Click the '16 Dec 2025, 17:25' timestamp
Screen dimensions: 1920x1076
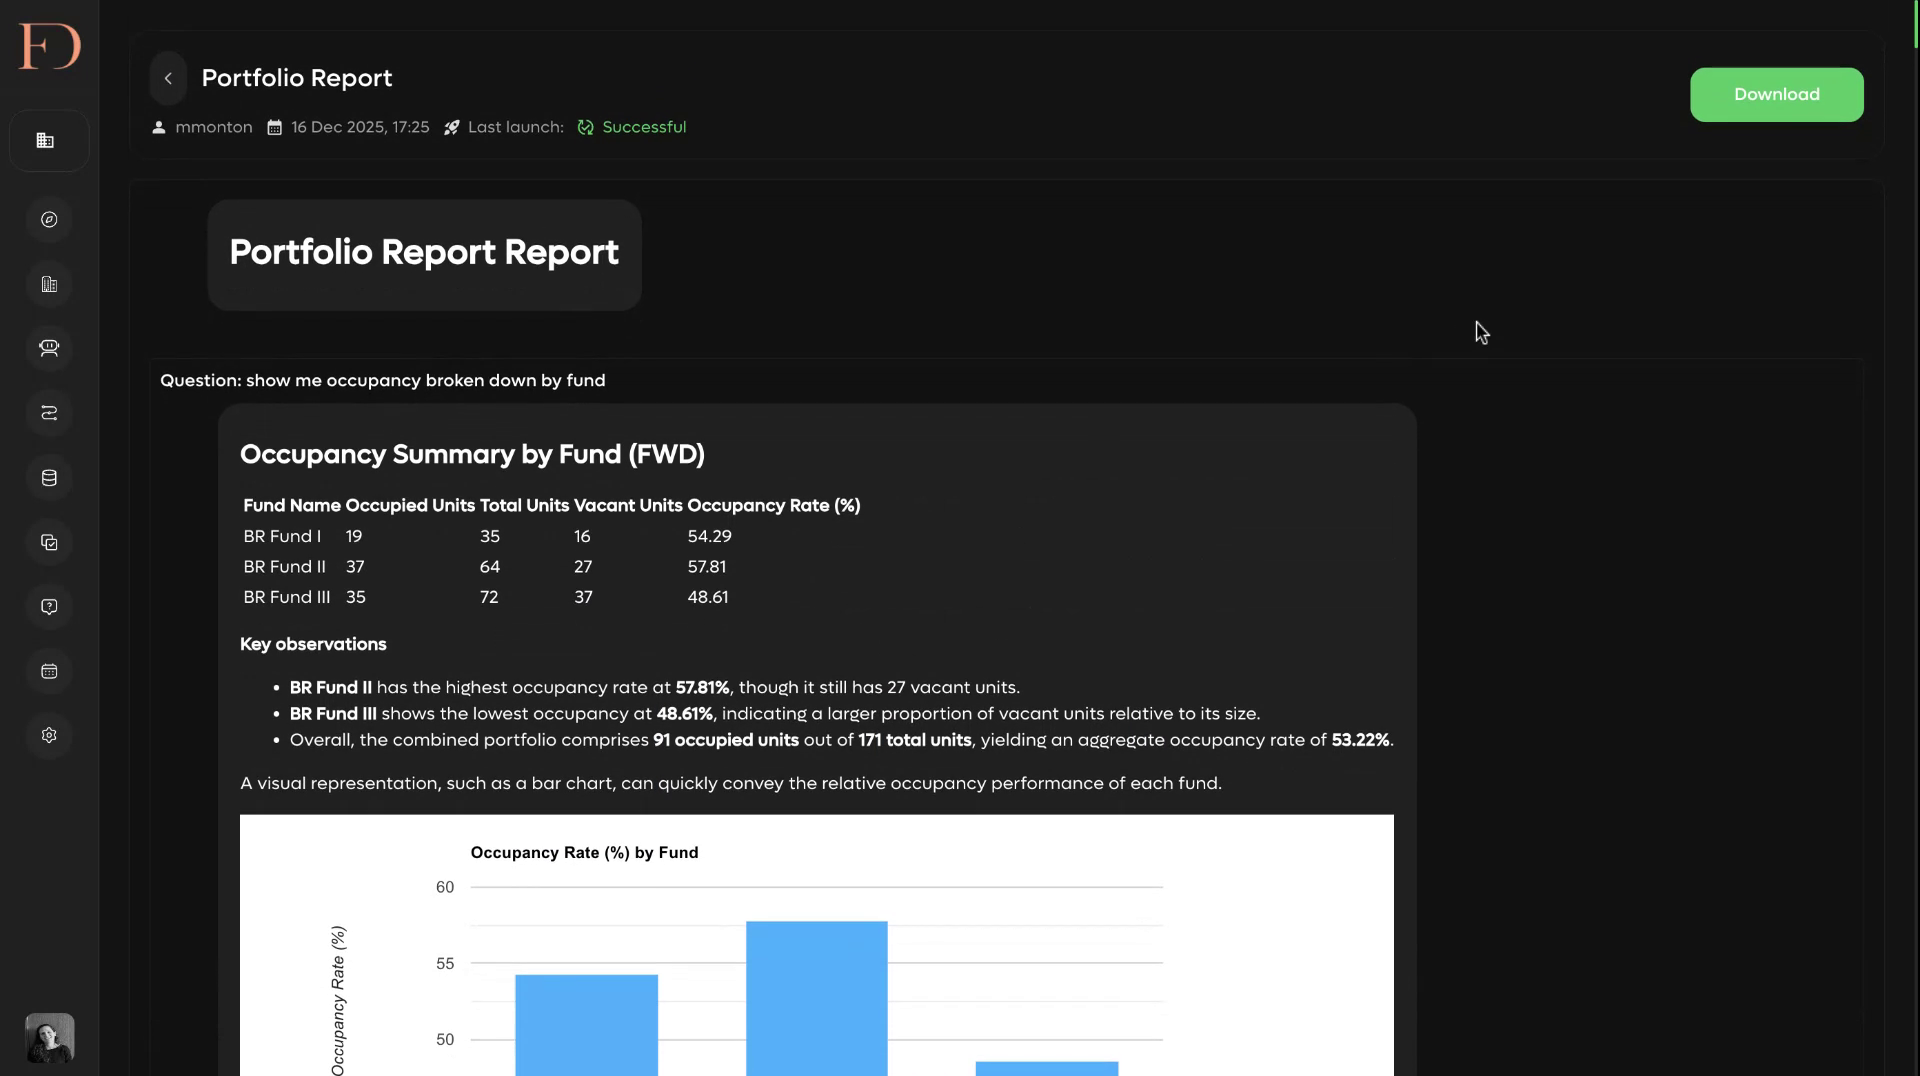[x=360, y=128]
